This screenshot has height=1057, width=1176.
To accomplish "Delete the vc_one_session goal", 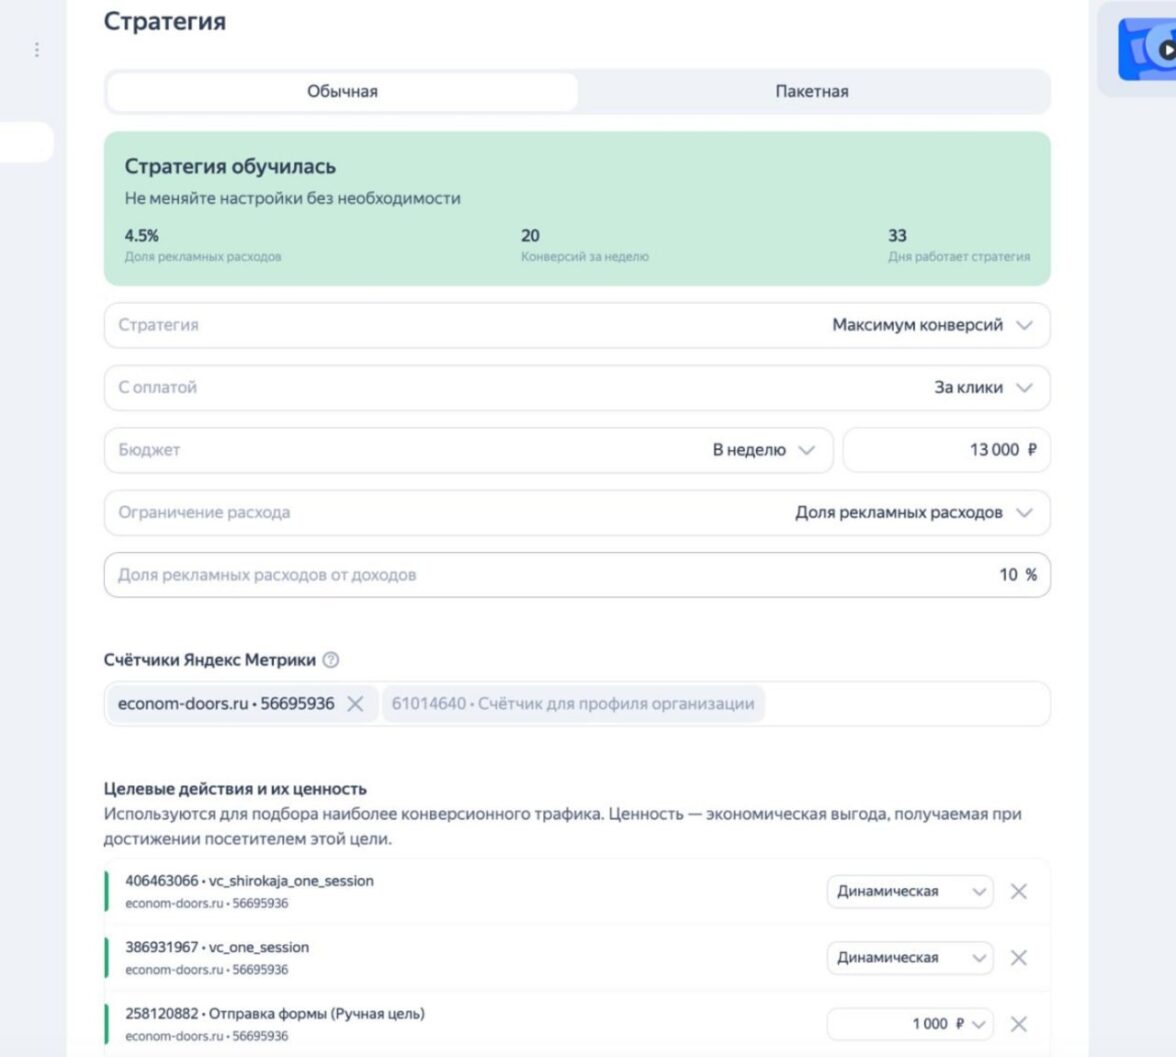I will pos(1018,957).
